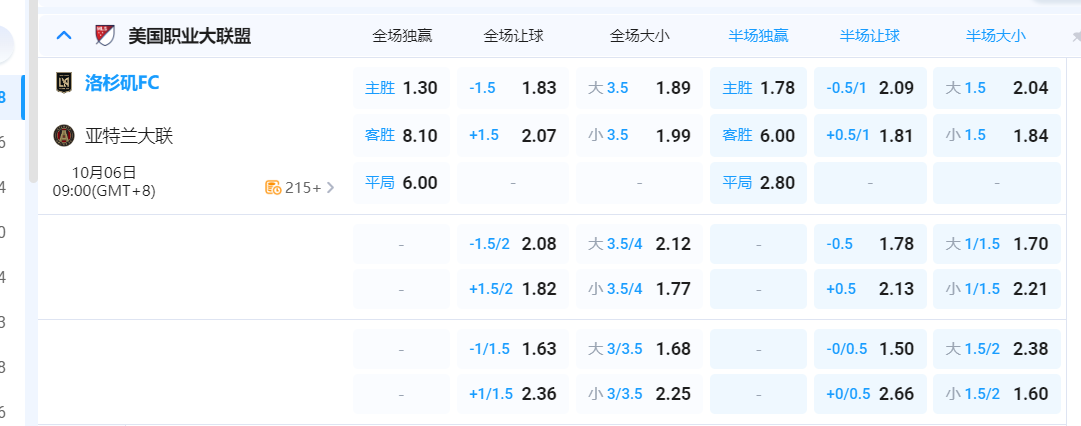Click the 亚特兰大联 team crest
The image size is (1081, 426).
[x=64, y=135]
